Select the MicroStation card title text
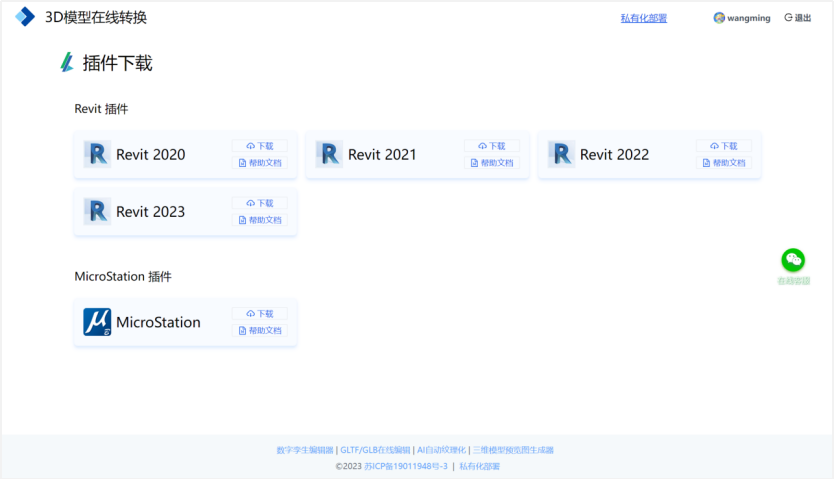 (159, 322)
